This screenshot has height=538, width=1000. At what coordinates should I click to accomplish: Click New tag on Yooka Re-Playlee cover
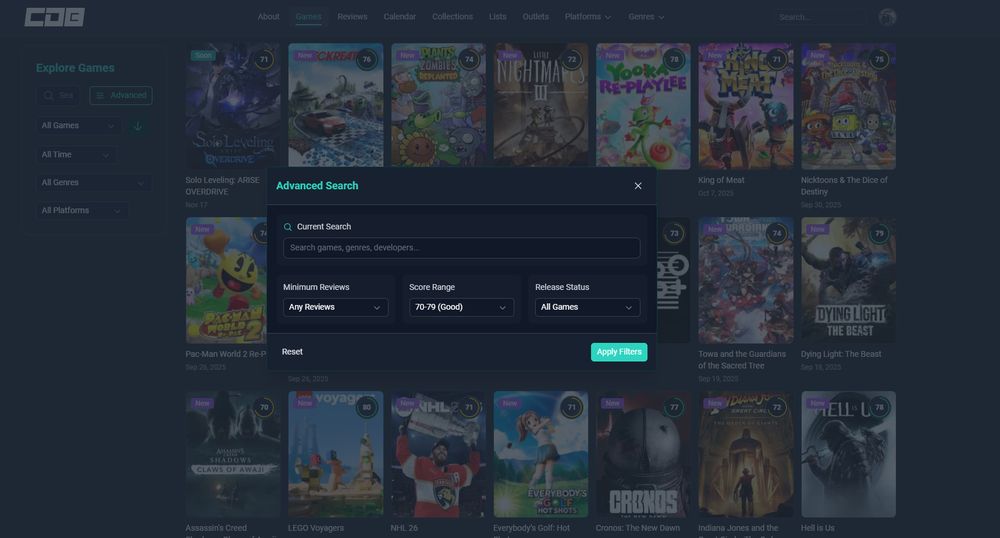click(613, 55)
